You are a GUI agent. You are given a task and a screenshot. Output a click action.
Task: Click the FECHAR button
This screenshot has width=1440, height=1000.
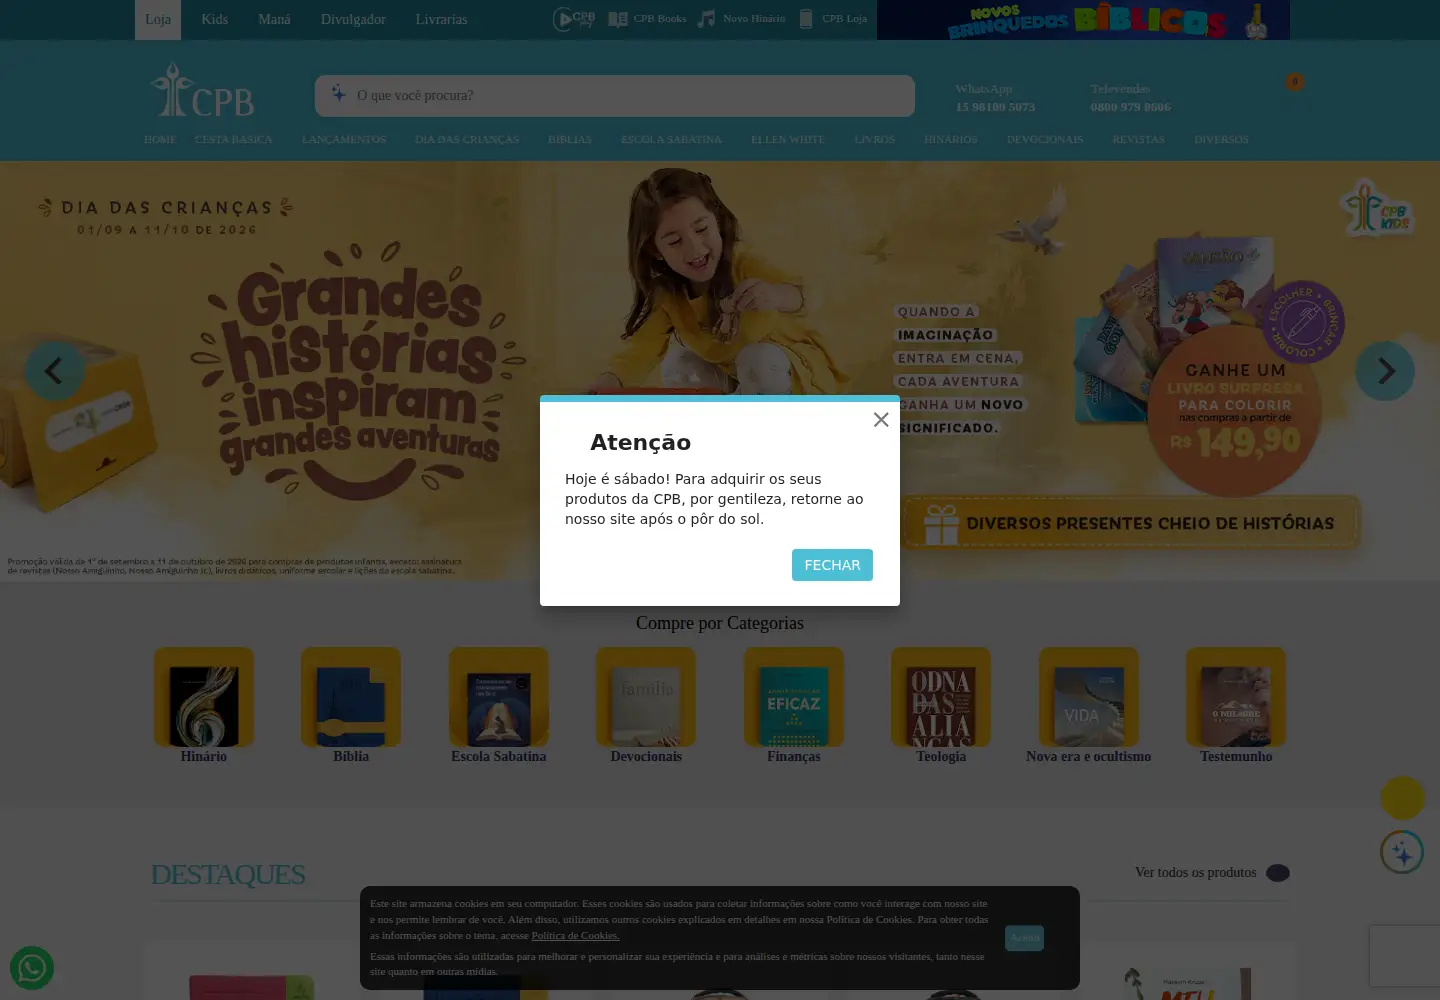pos(832,565)
